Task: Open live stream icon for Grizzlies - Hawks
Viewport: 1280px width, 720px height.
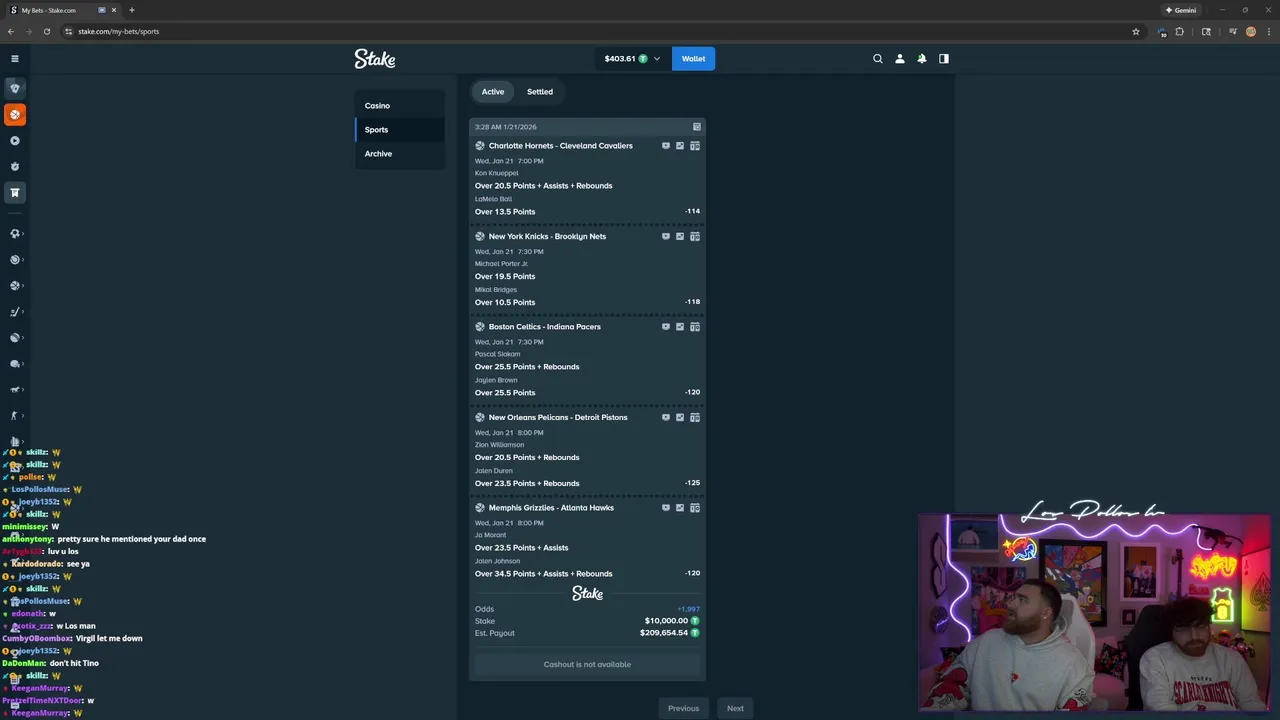Action: point(666,508)
